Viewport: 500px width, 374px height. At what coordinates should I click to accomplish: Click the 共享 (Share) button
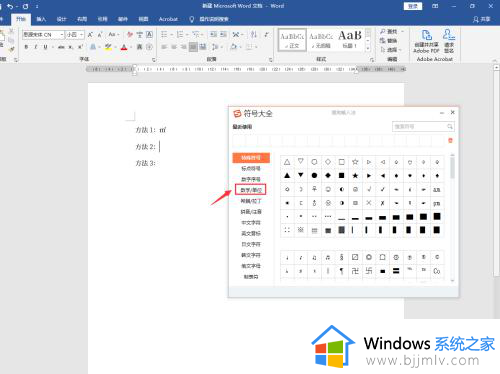[482, 19]
